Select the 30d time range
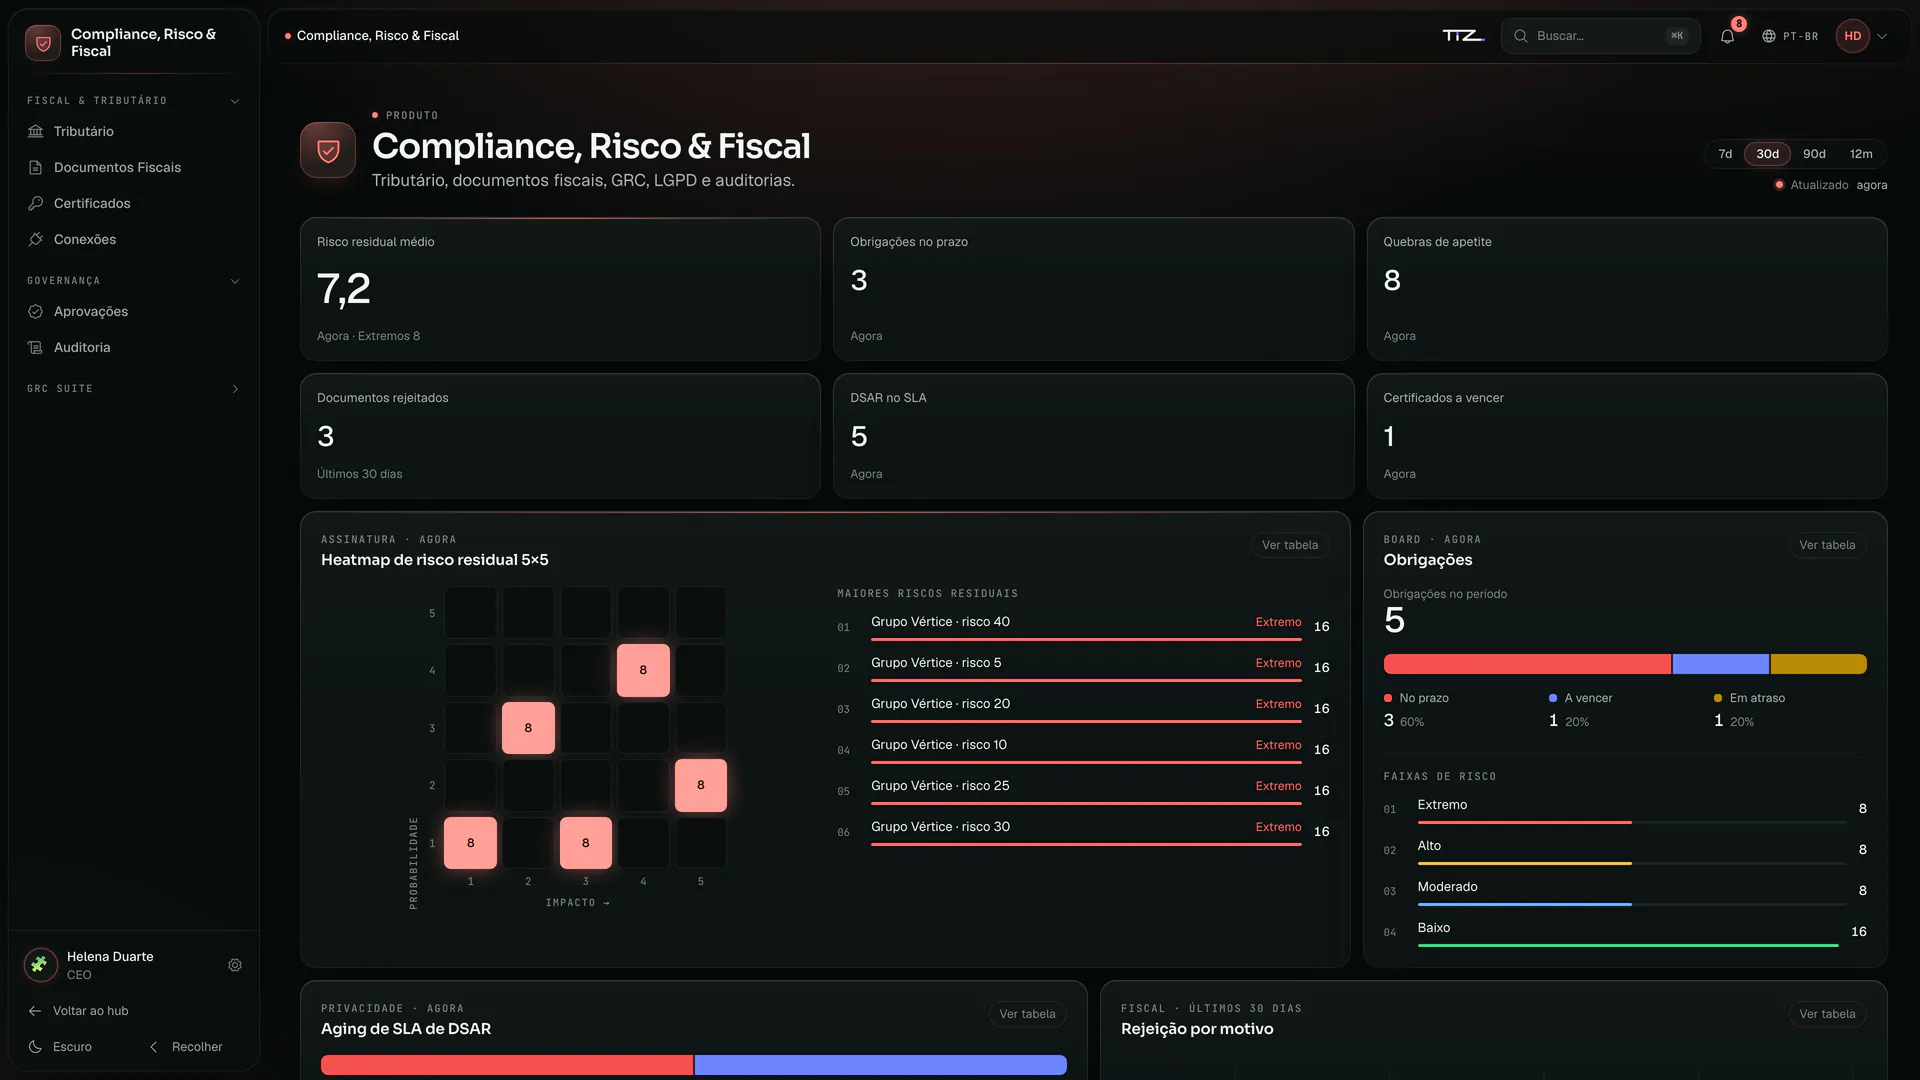The height and width of the screenshot is (1080, 1920). (x=1767, y=154)
